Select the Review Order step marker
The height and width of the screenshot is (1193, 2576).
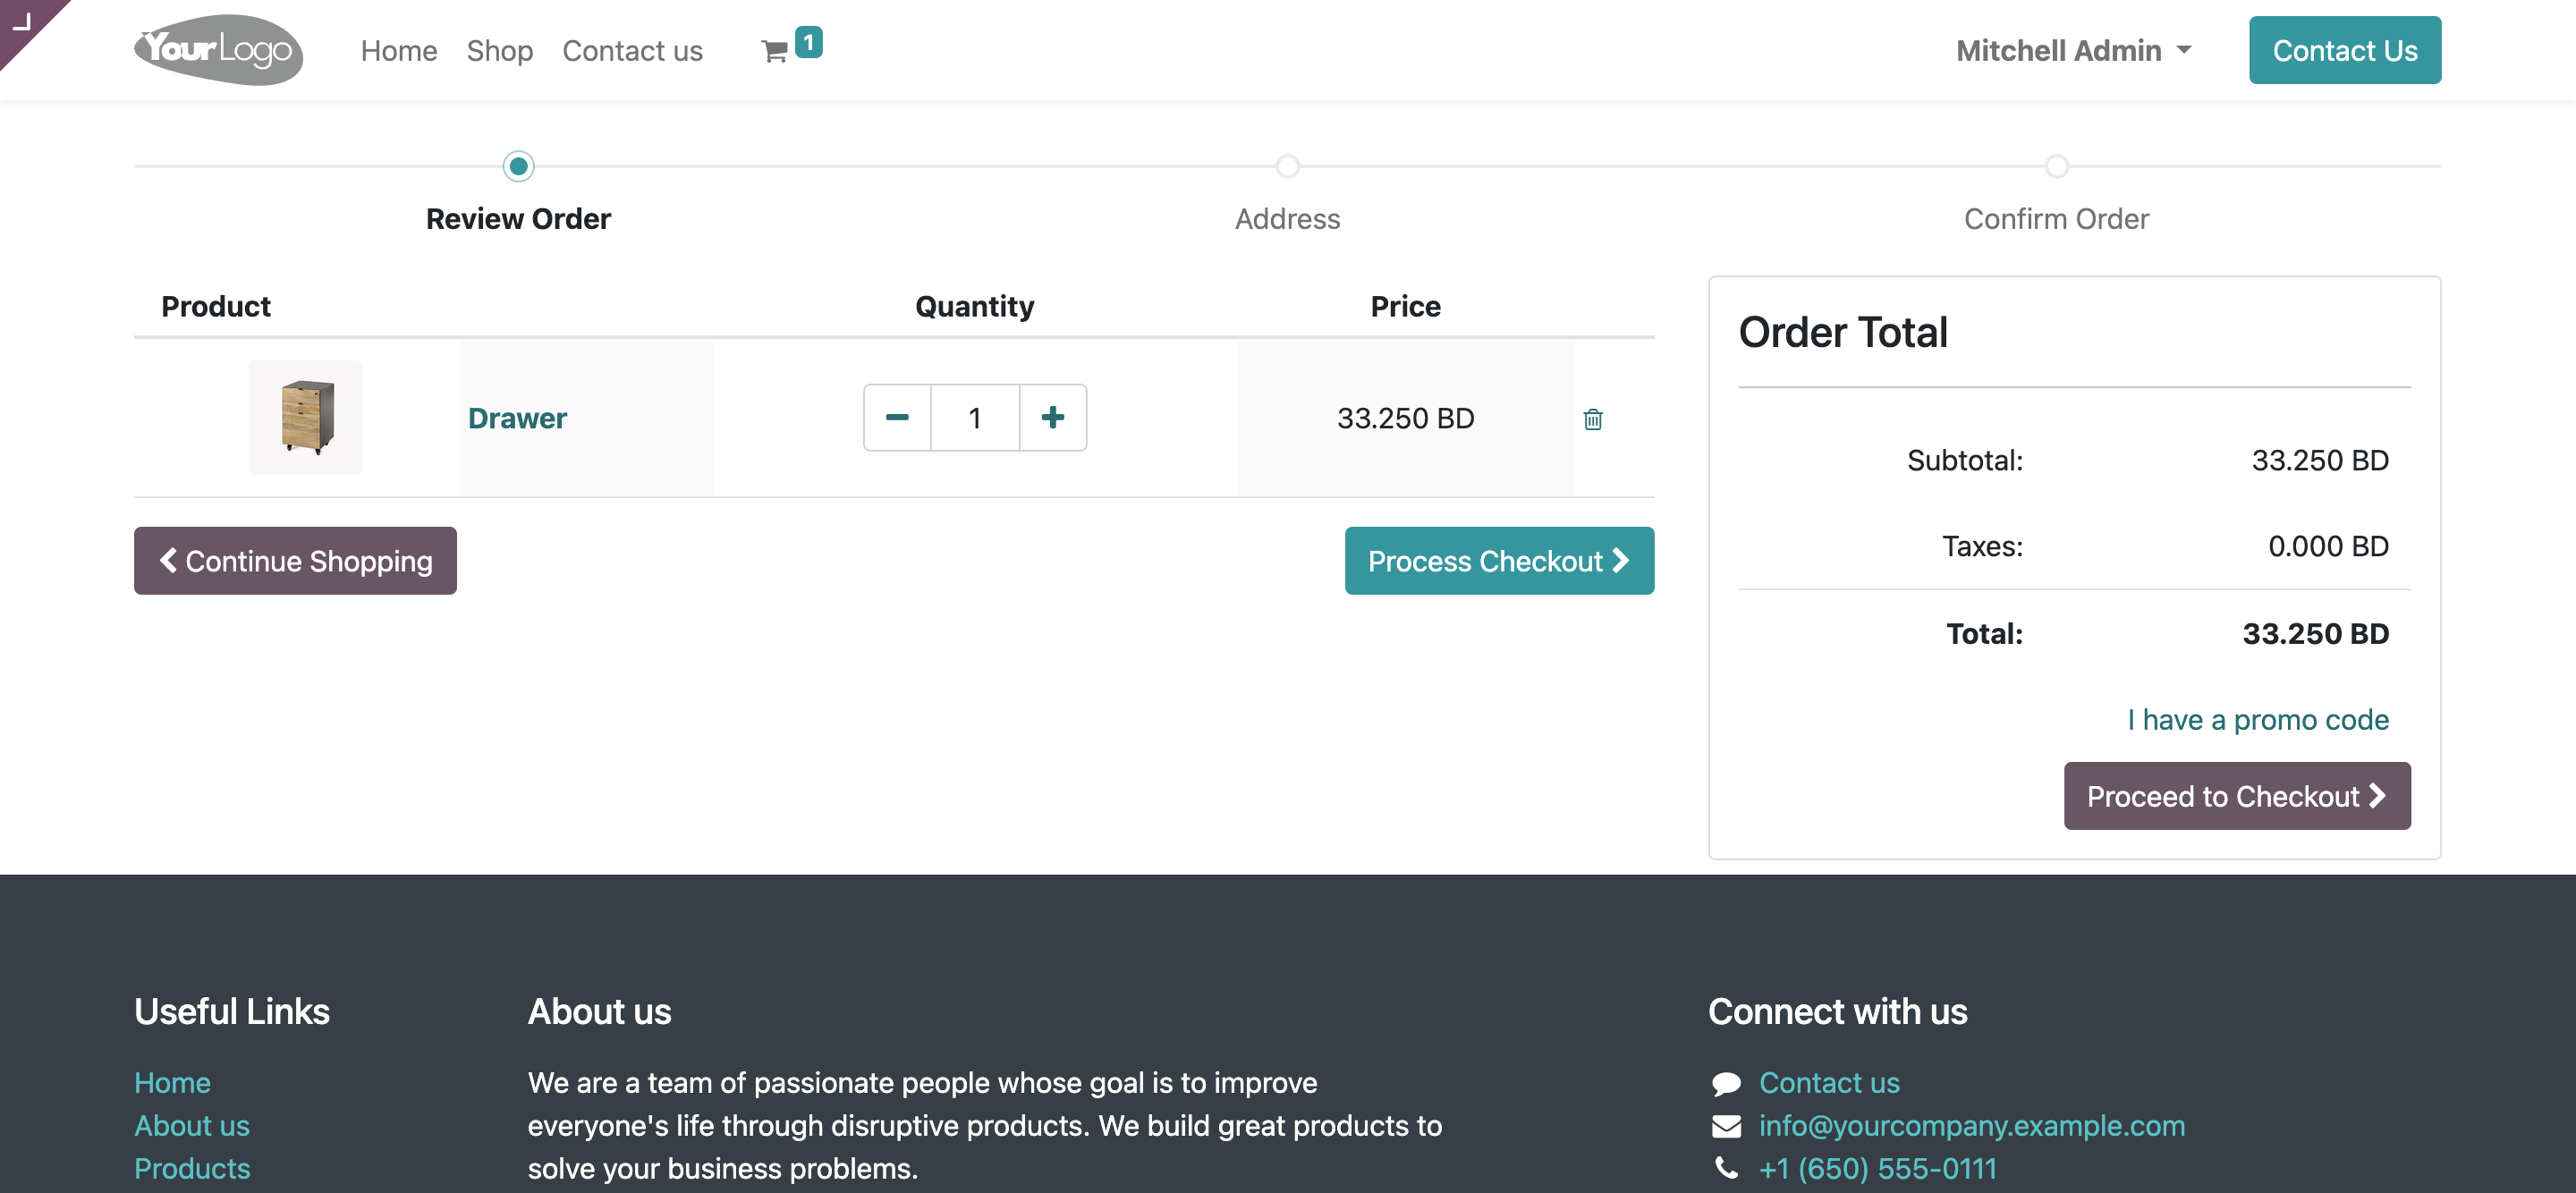518,166
